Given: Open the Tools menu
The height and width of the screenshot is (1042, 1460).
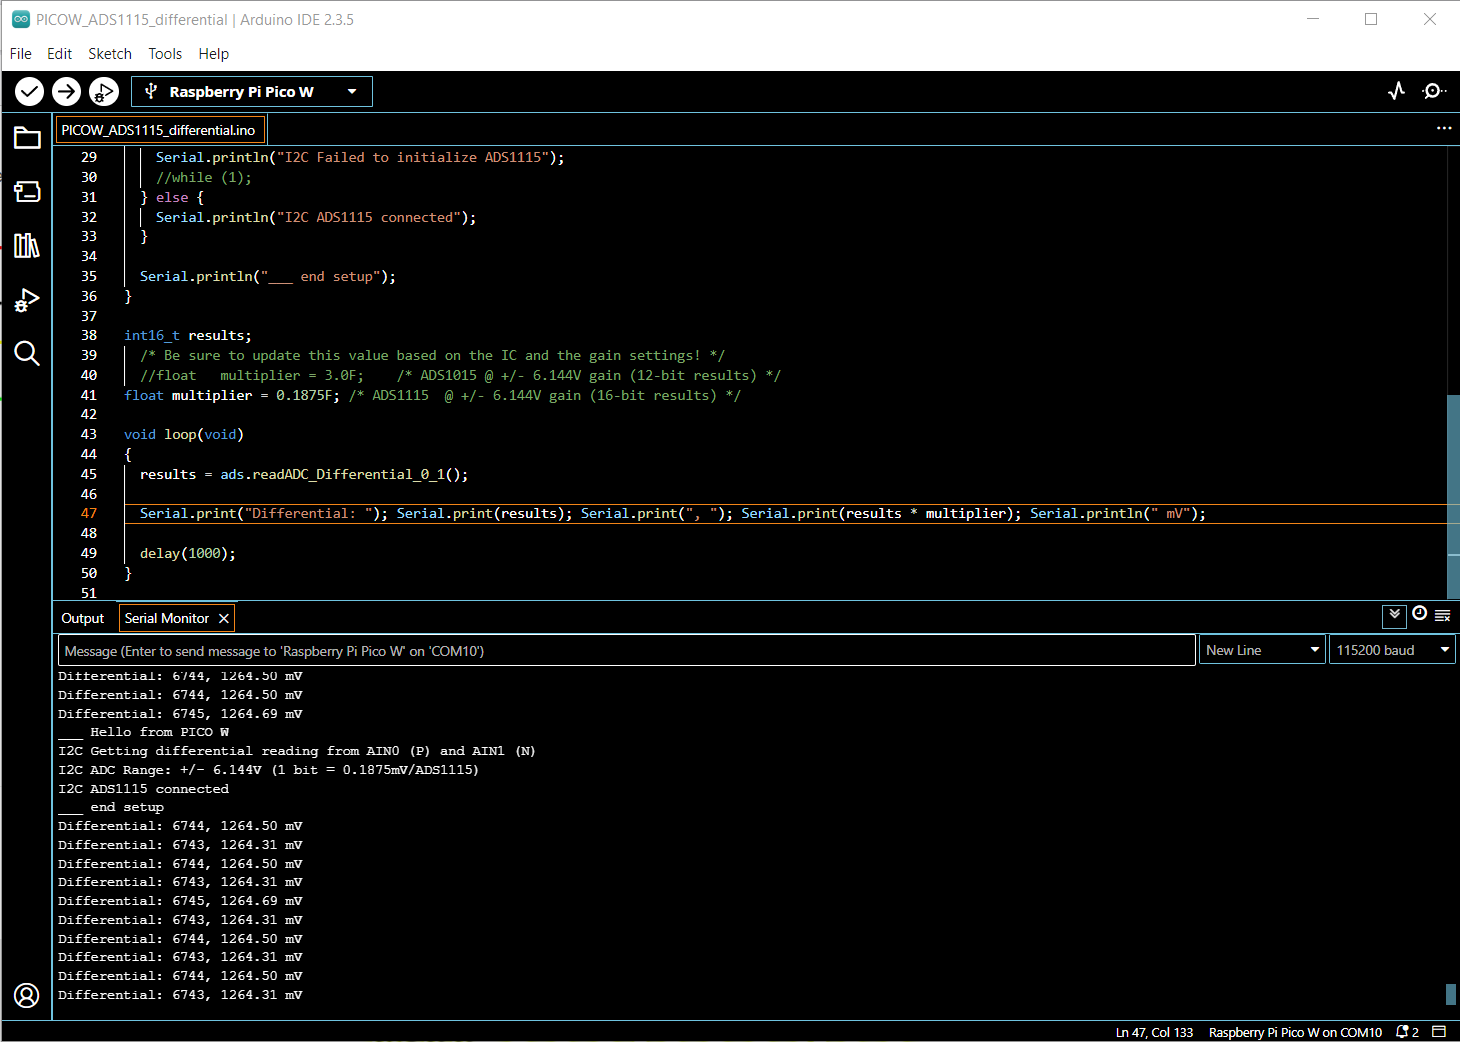Looking at the screenshot, I should tap(165, 54).
